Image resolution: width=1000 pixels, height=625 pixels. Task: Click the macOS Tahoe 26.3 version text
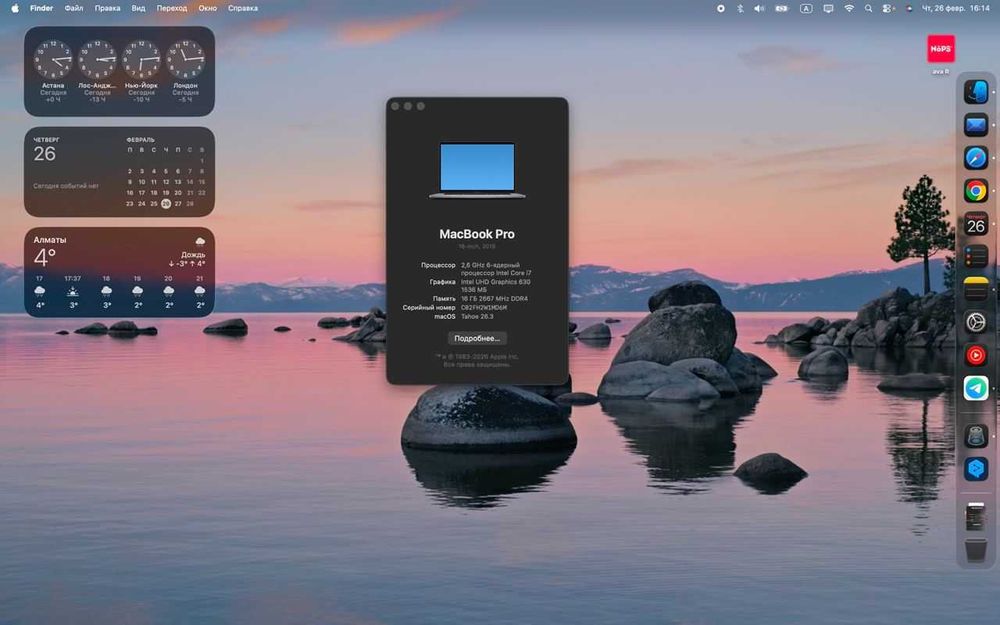477,316
